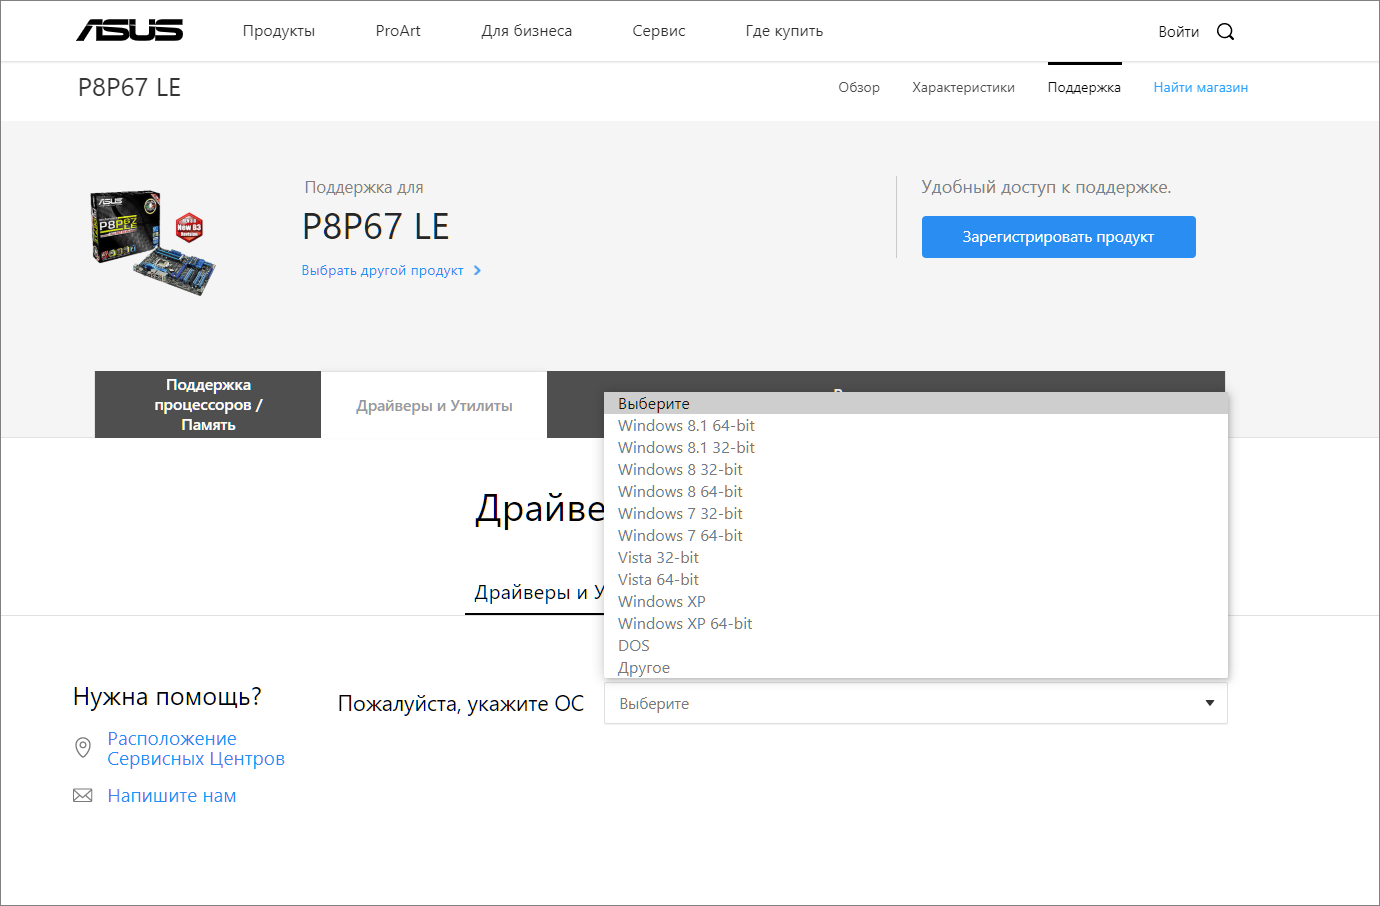
Task: Open the Продукты menu
Action: (x=279, y=31)
